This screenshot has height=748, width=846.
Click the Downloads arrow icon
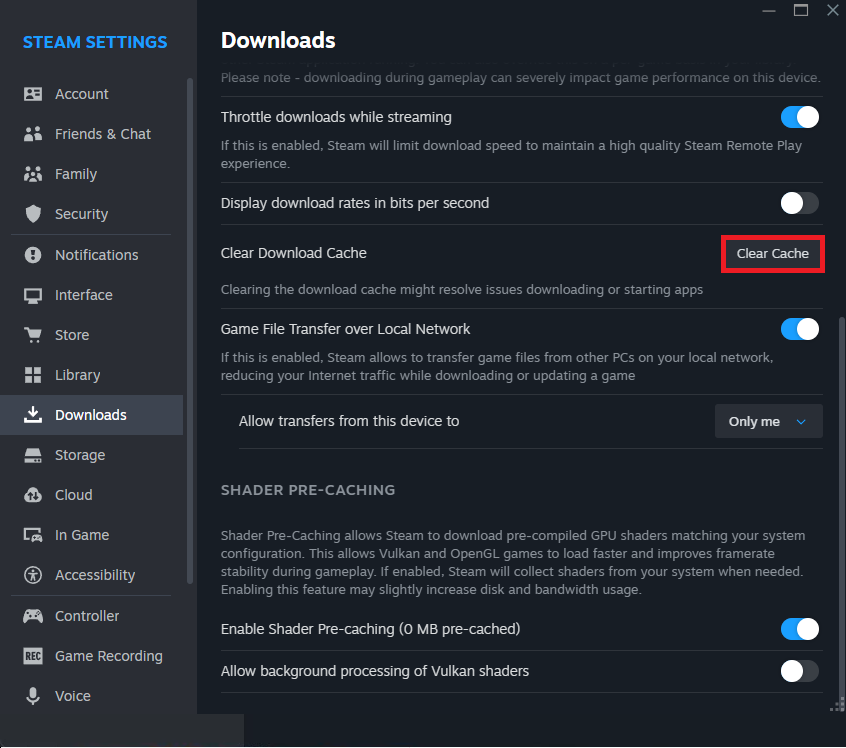pyautogui.click(x=33, y=414)
